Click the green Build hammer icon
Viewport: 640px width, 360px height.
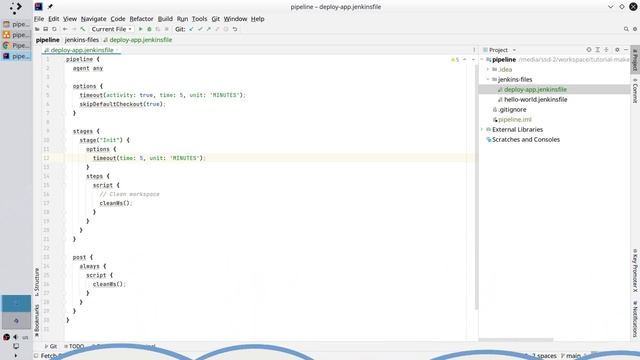83,29
